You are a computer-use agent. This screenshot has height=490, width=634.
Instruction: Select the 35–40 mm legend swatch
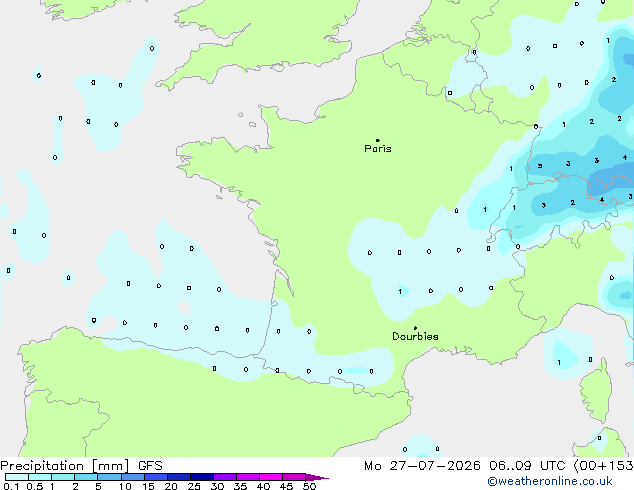coord(248,477)
